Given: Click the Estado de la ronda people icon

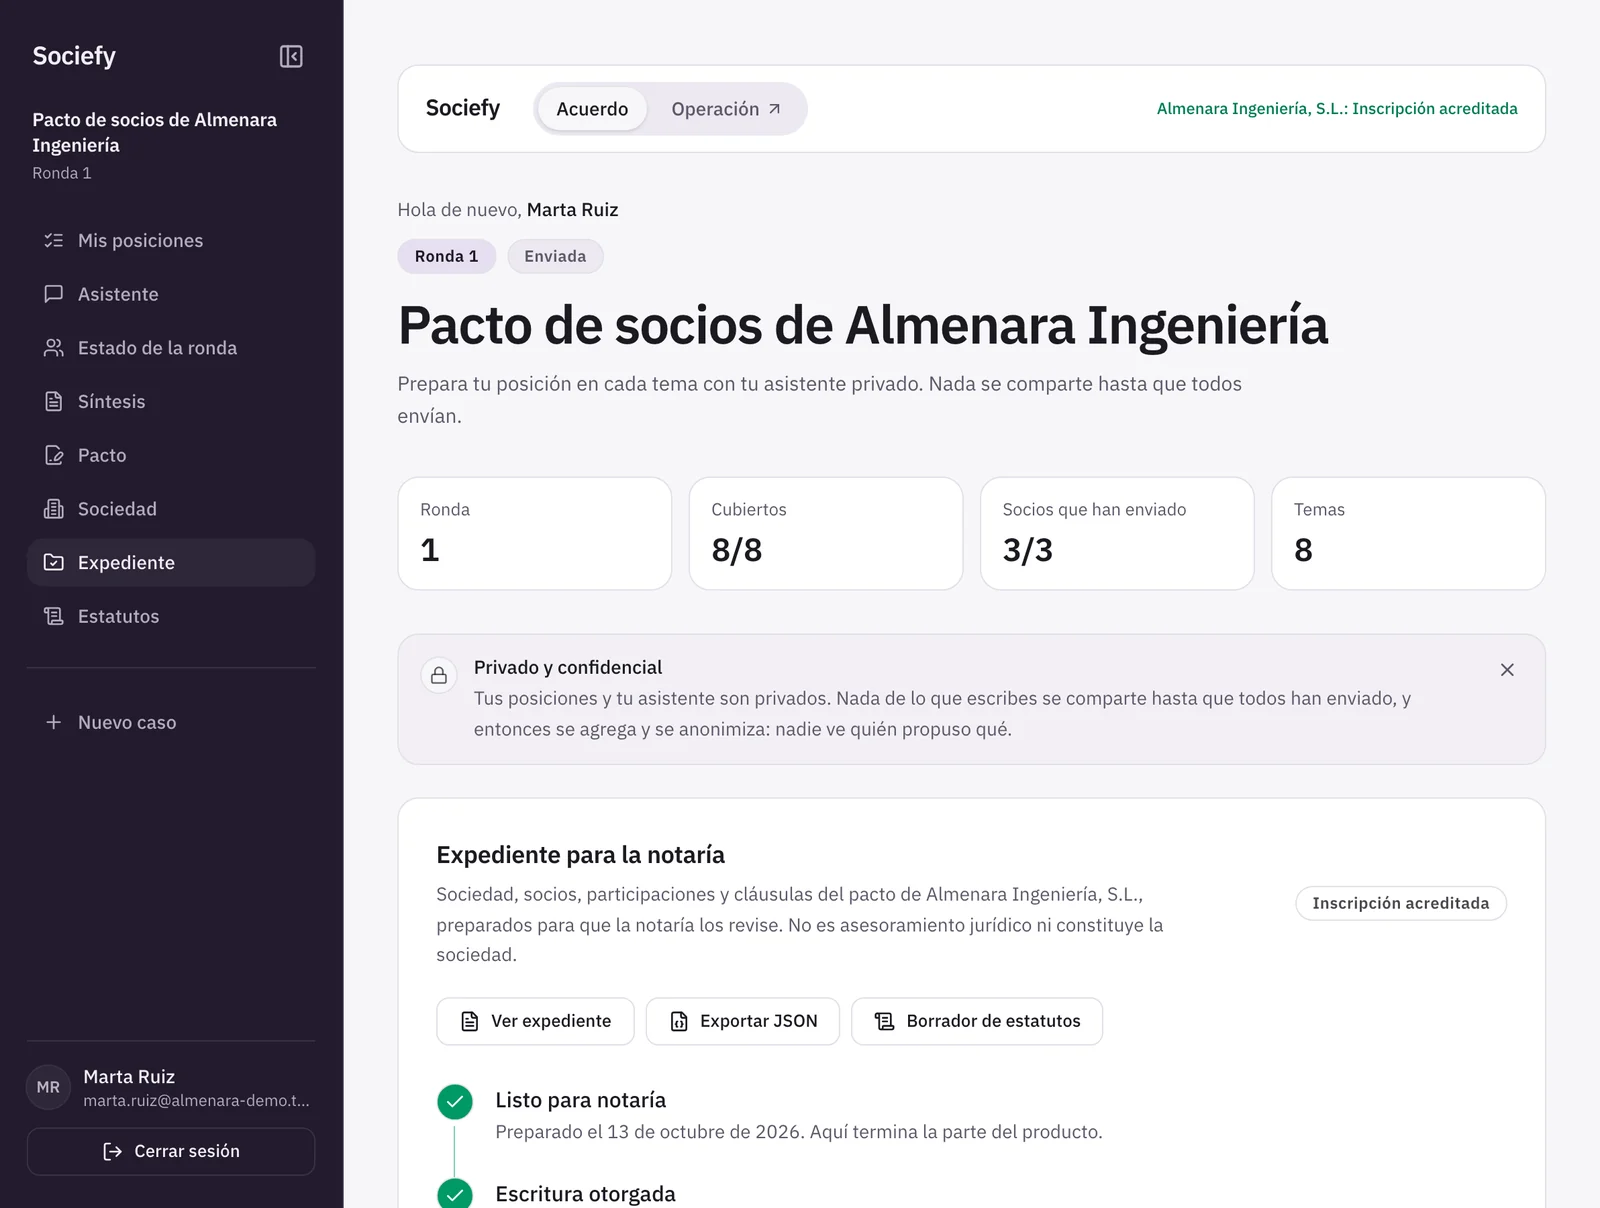Looking at the screenshot, I should (54, 347).
